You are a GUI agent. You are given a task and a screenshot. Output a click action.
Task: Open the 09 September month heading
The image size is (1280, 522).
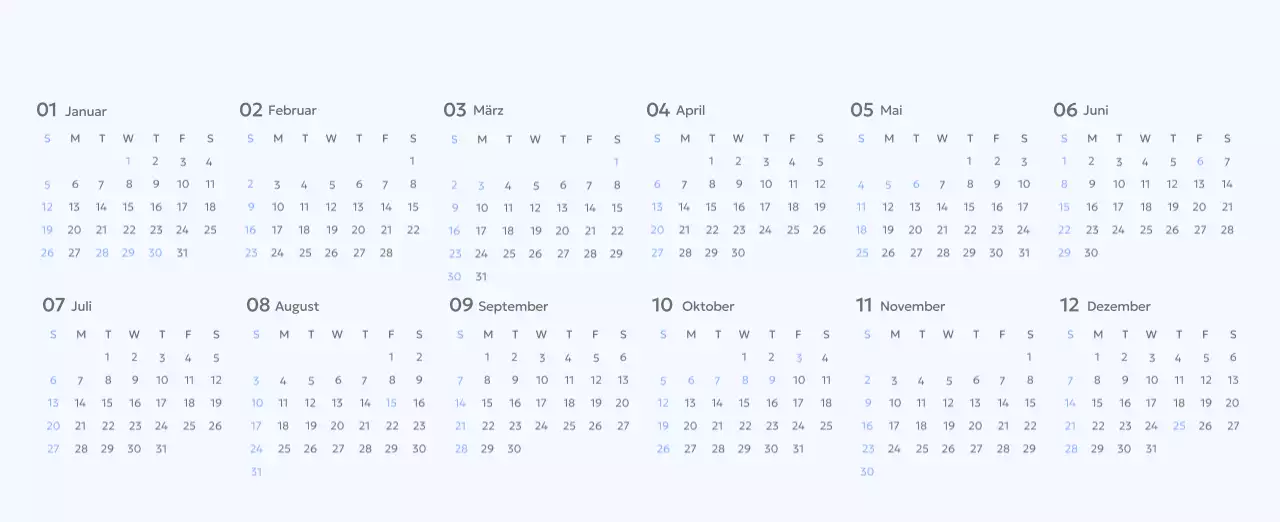coord(499,305)
